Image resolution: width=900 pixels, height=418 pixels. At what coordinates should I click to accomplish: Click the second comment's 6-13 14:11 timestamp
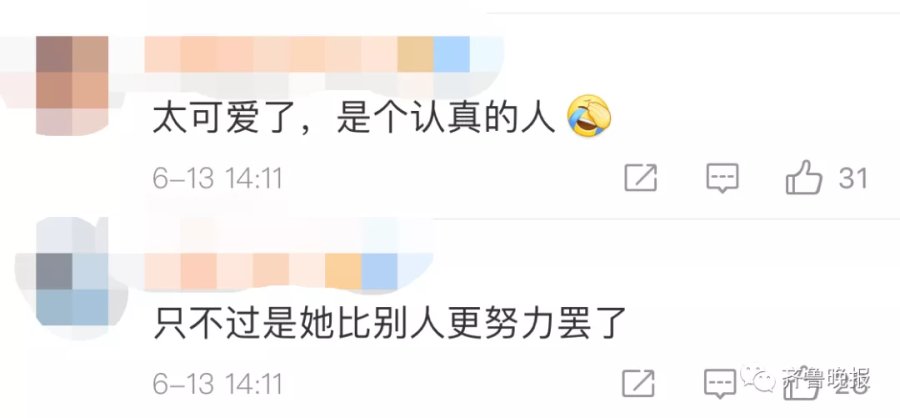218,384
